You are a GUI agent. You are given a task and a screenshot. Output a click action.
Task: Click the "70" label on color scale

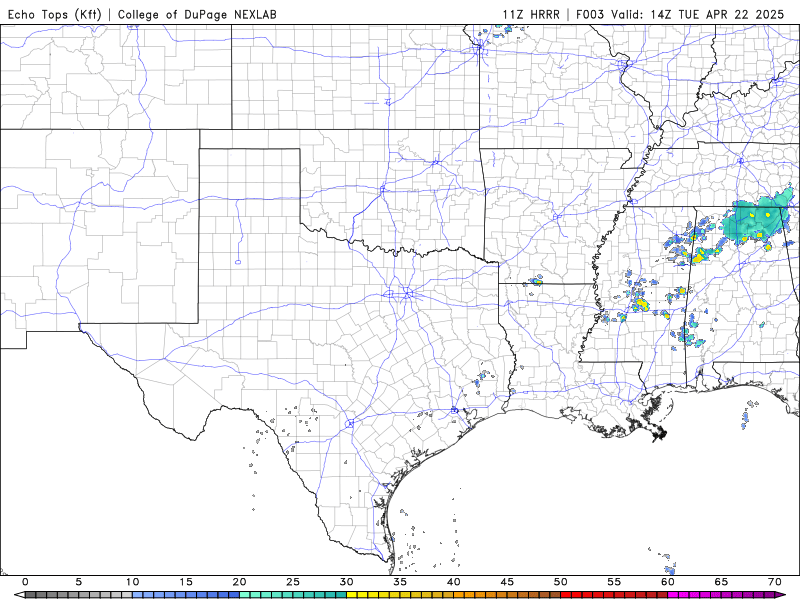point(774,582)
